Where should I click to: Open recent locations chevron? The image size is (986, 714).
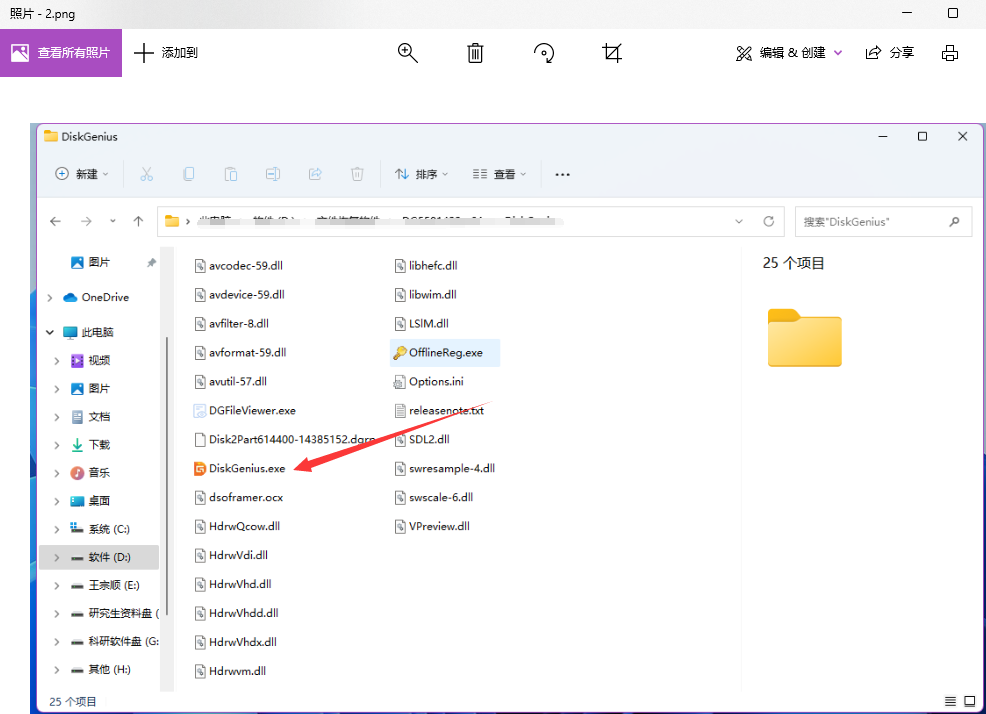click(113, 221)
